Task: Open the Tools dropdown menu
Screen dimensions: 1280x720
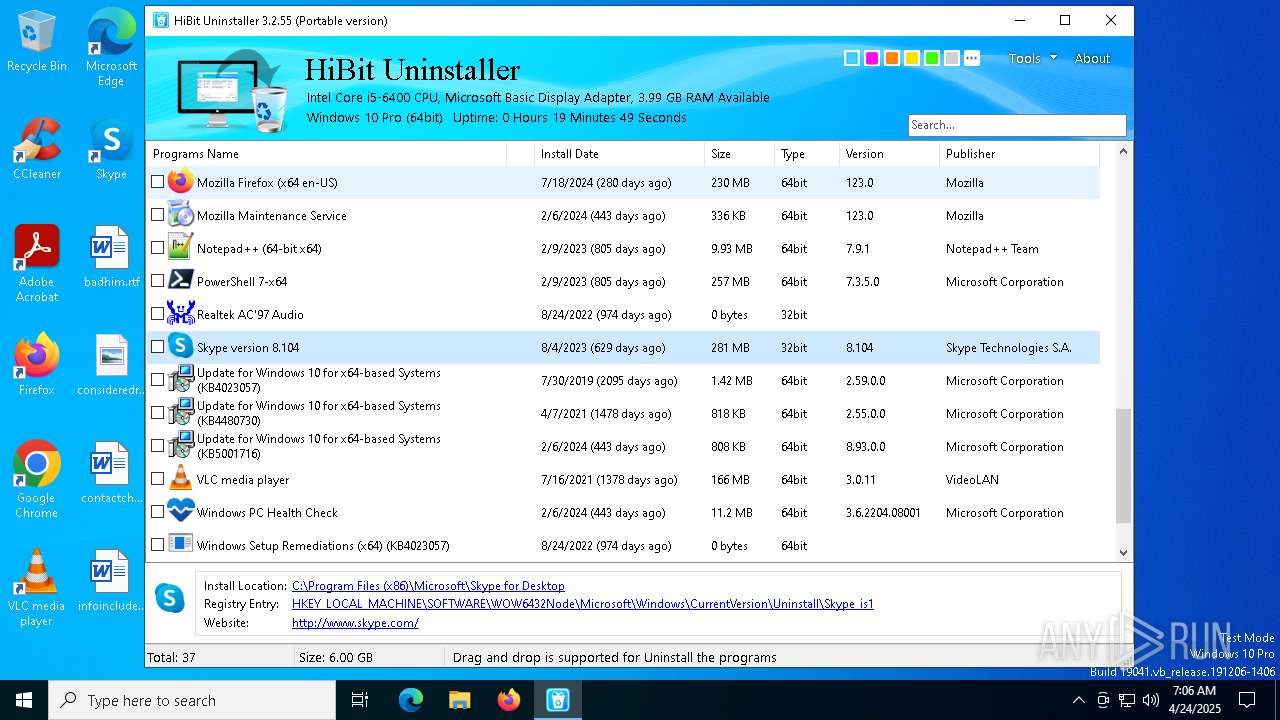Action: pos(1032,58)
